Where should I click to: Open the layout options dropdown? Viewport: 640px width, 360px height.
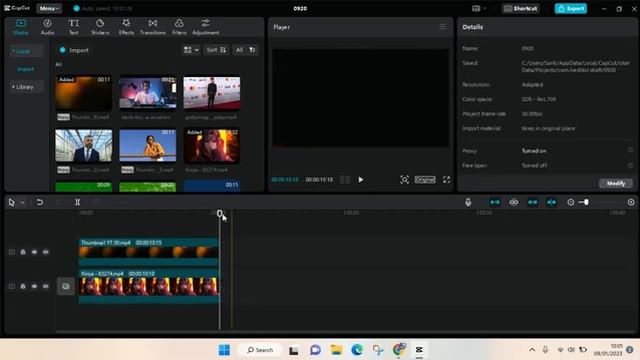(479, 9)
